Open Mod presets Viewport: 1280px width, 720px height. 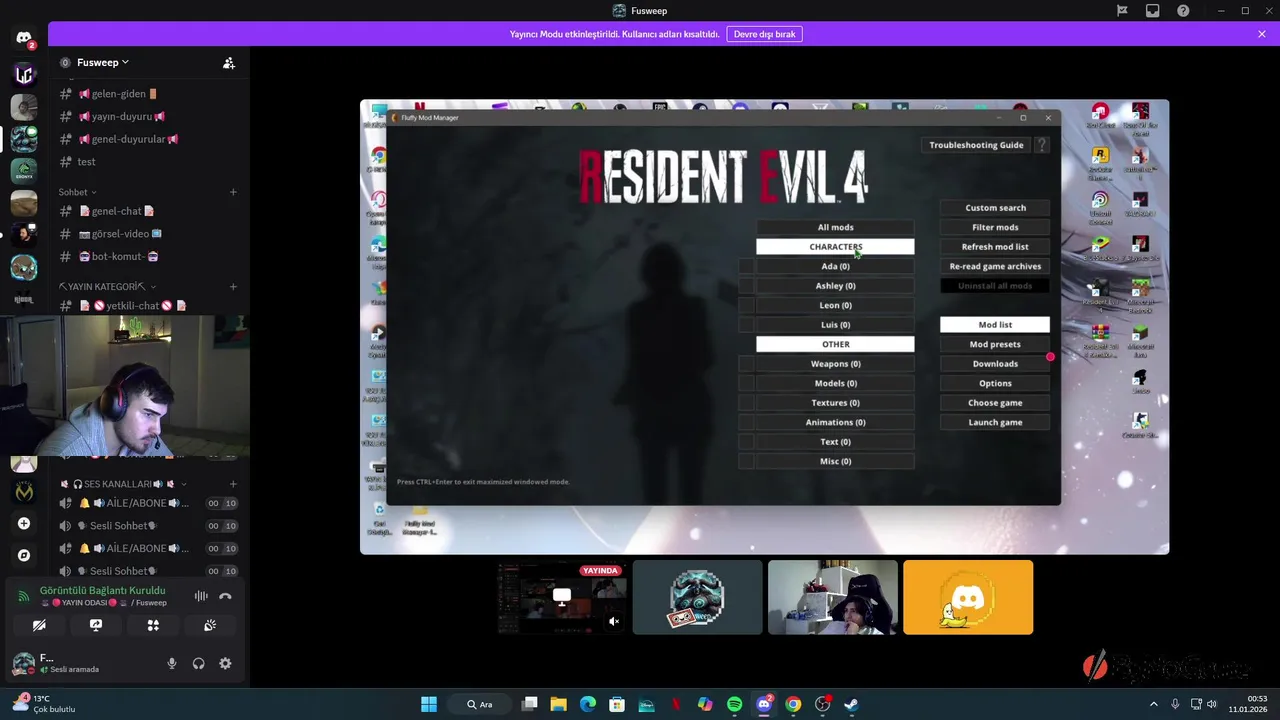tap(995, 344)
